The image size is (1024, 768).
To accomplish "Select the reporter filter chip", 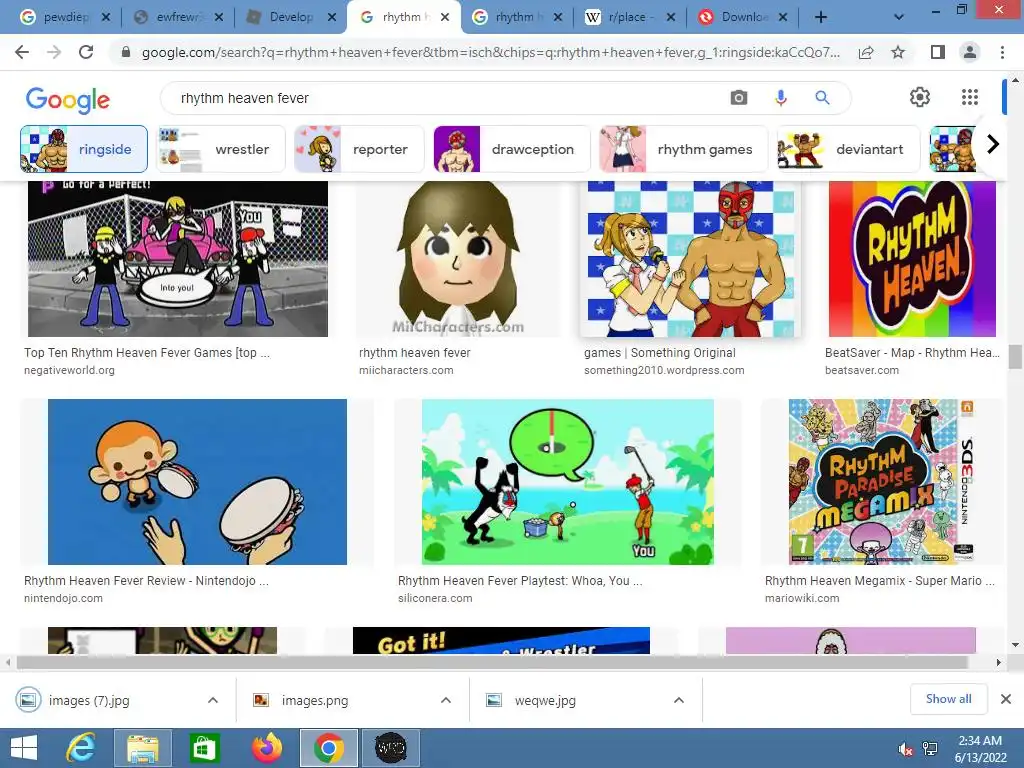I will pos(359,149).
